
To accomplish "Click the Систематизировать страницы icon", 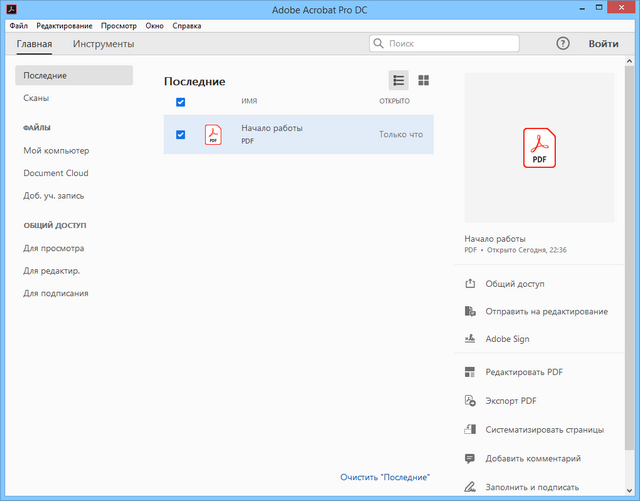I will pyautogui.click(x=470, y=430).
